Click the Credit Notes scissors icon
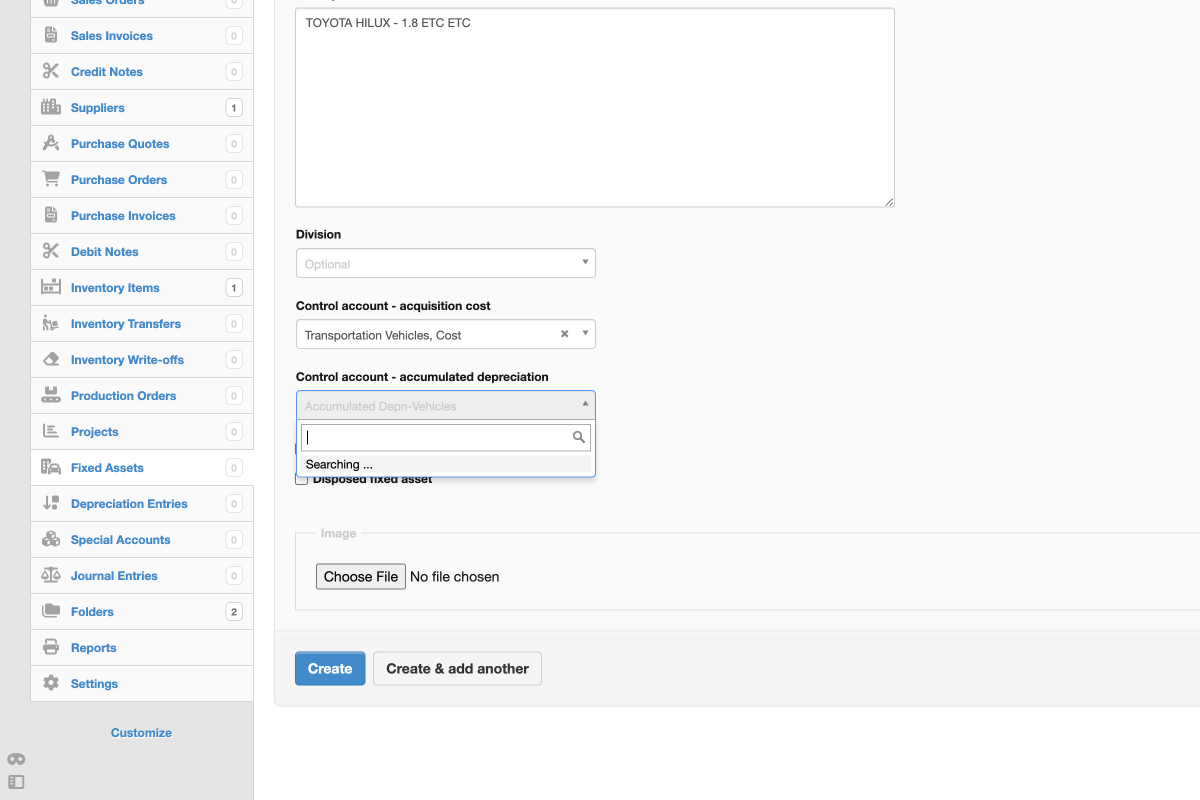This screenshot has width=1200, height=800. tap(51, 72)
